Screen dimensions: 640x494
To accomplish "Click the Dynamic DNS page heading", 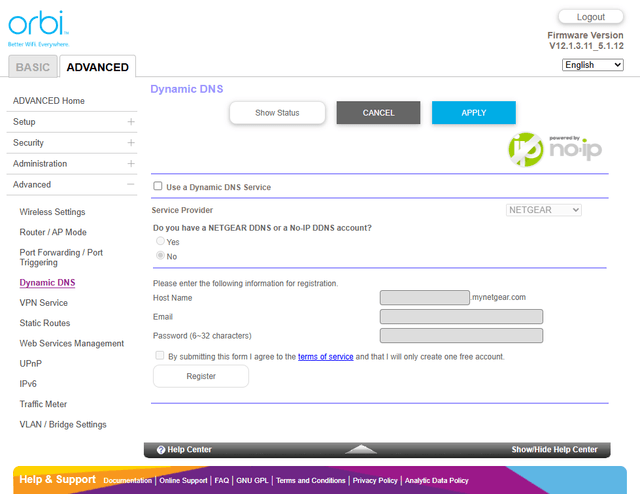I will (187, 89).
